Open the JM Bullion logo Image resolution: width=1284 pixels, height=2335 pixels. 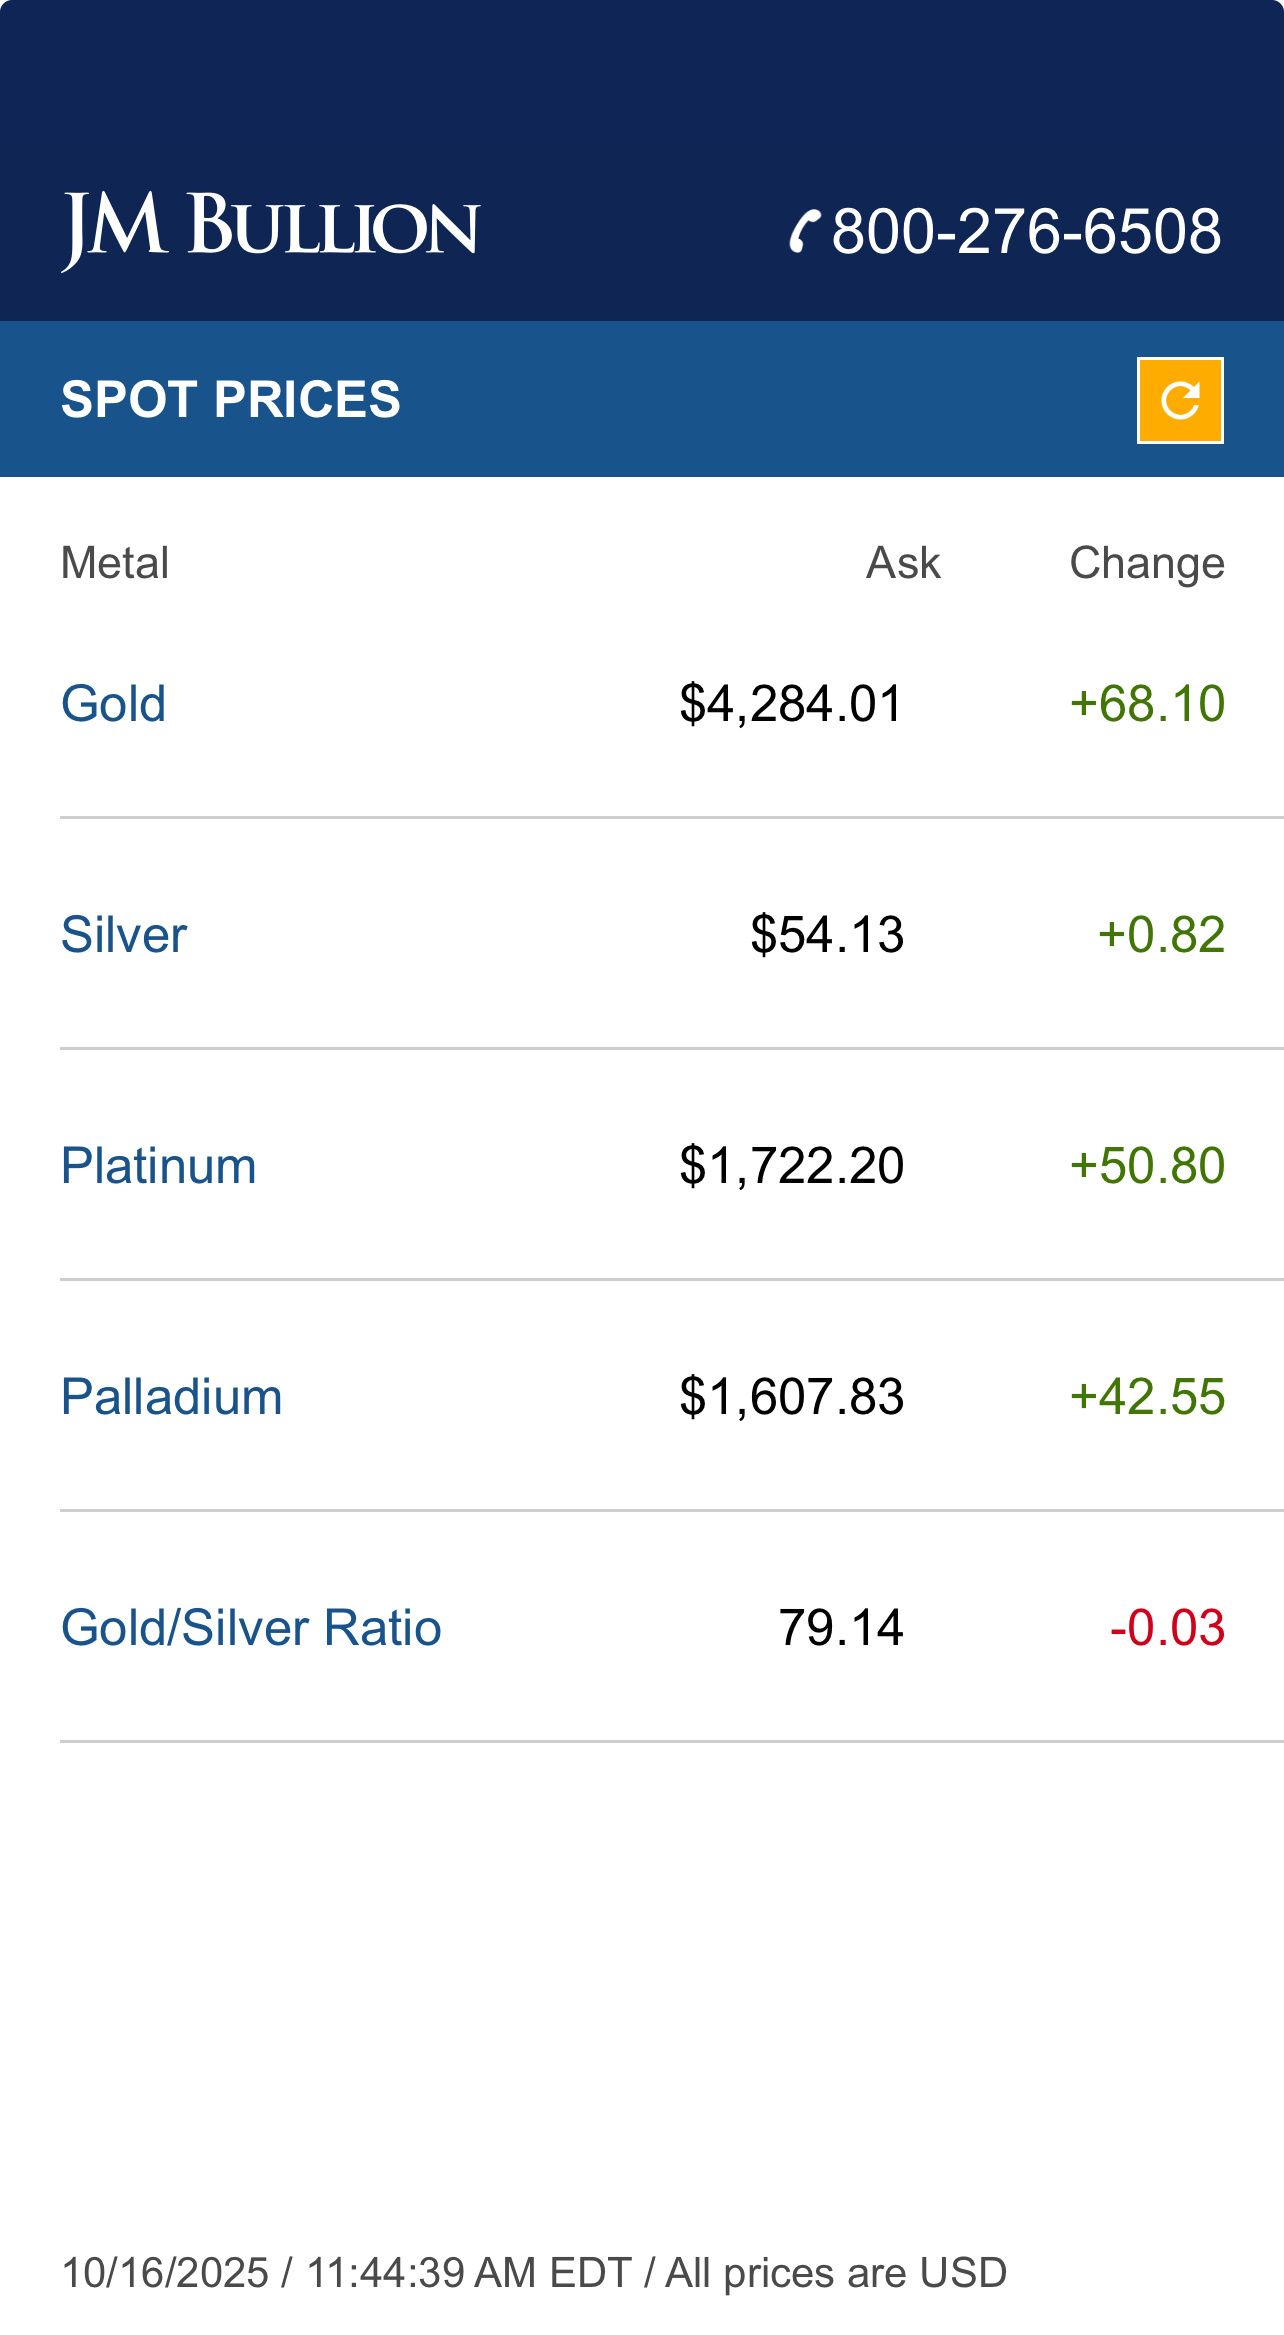[x=270, y=229]
